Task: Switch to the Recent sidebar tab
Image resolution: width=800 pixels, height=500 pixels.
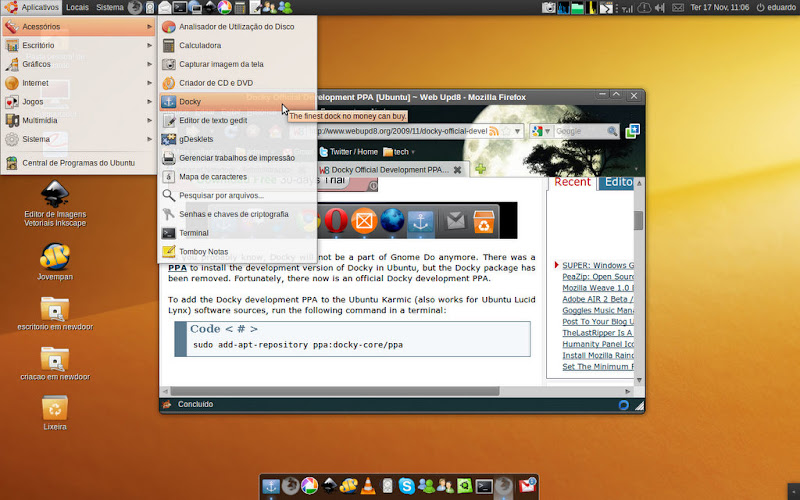Action: point(572,182)
